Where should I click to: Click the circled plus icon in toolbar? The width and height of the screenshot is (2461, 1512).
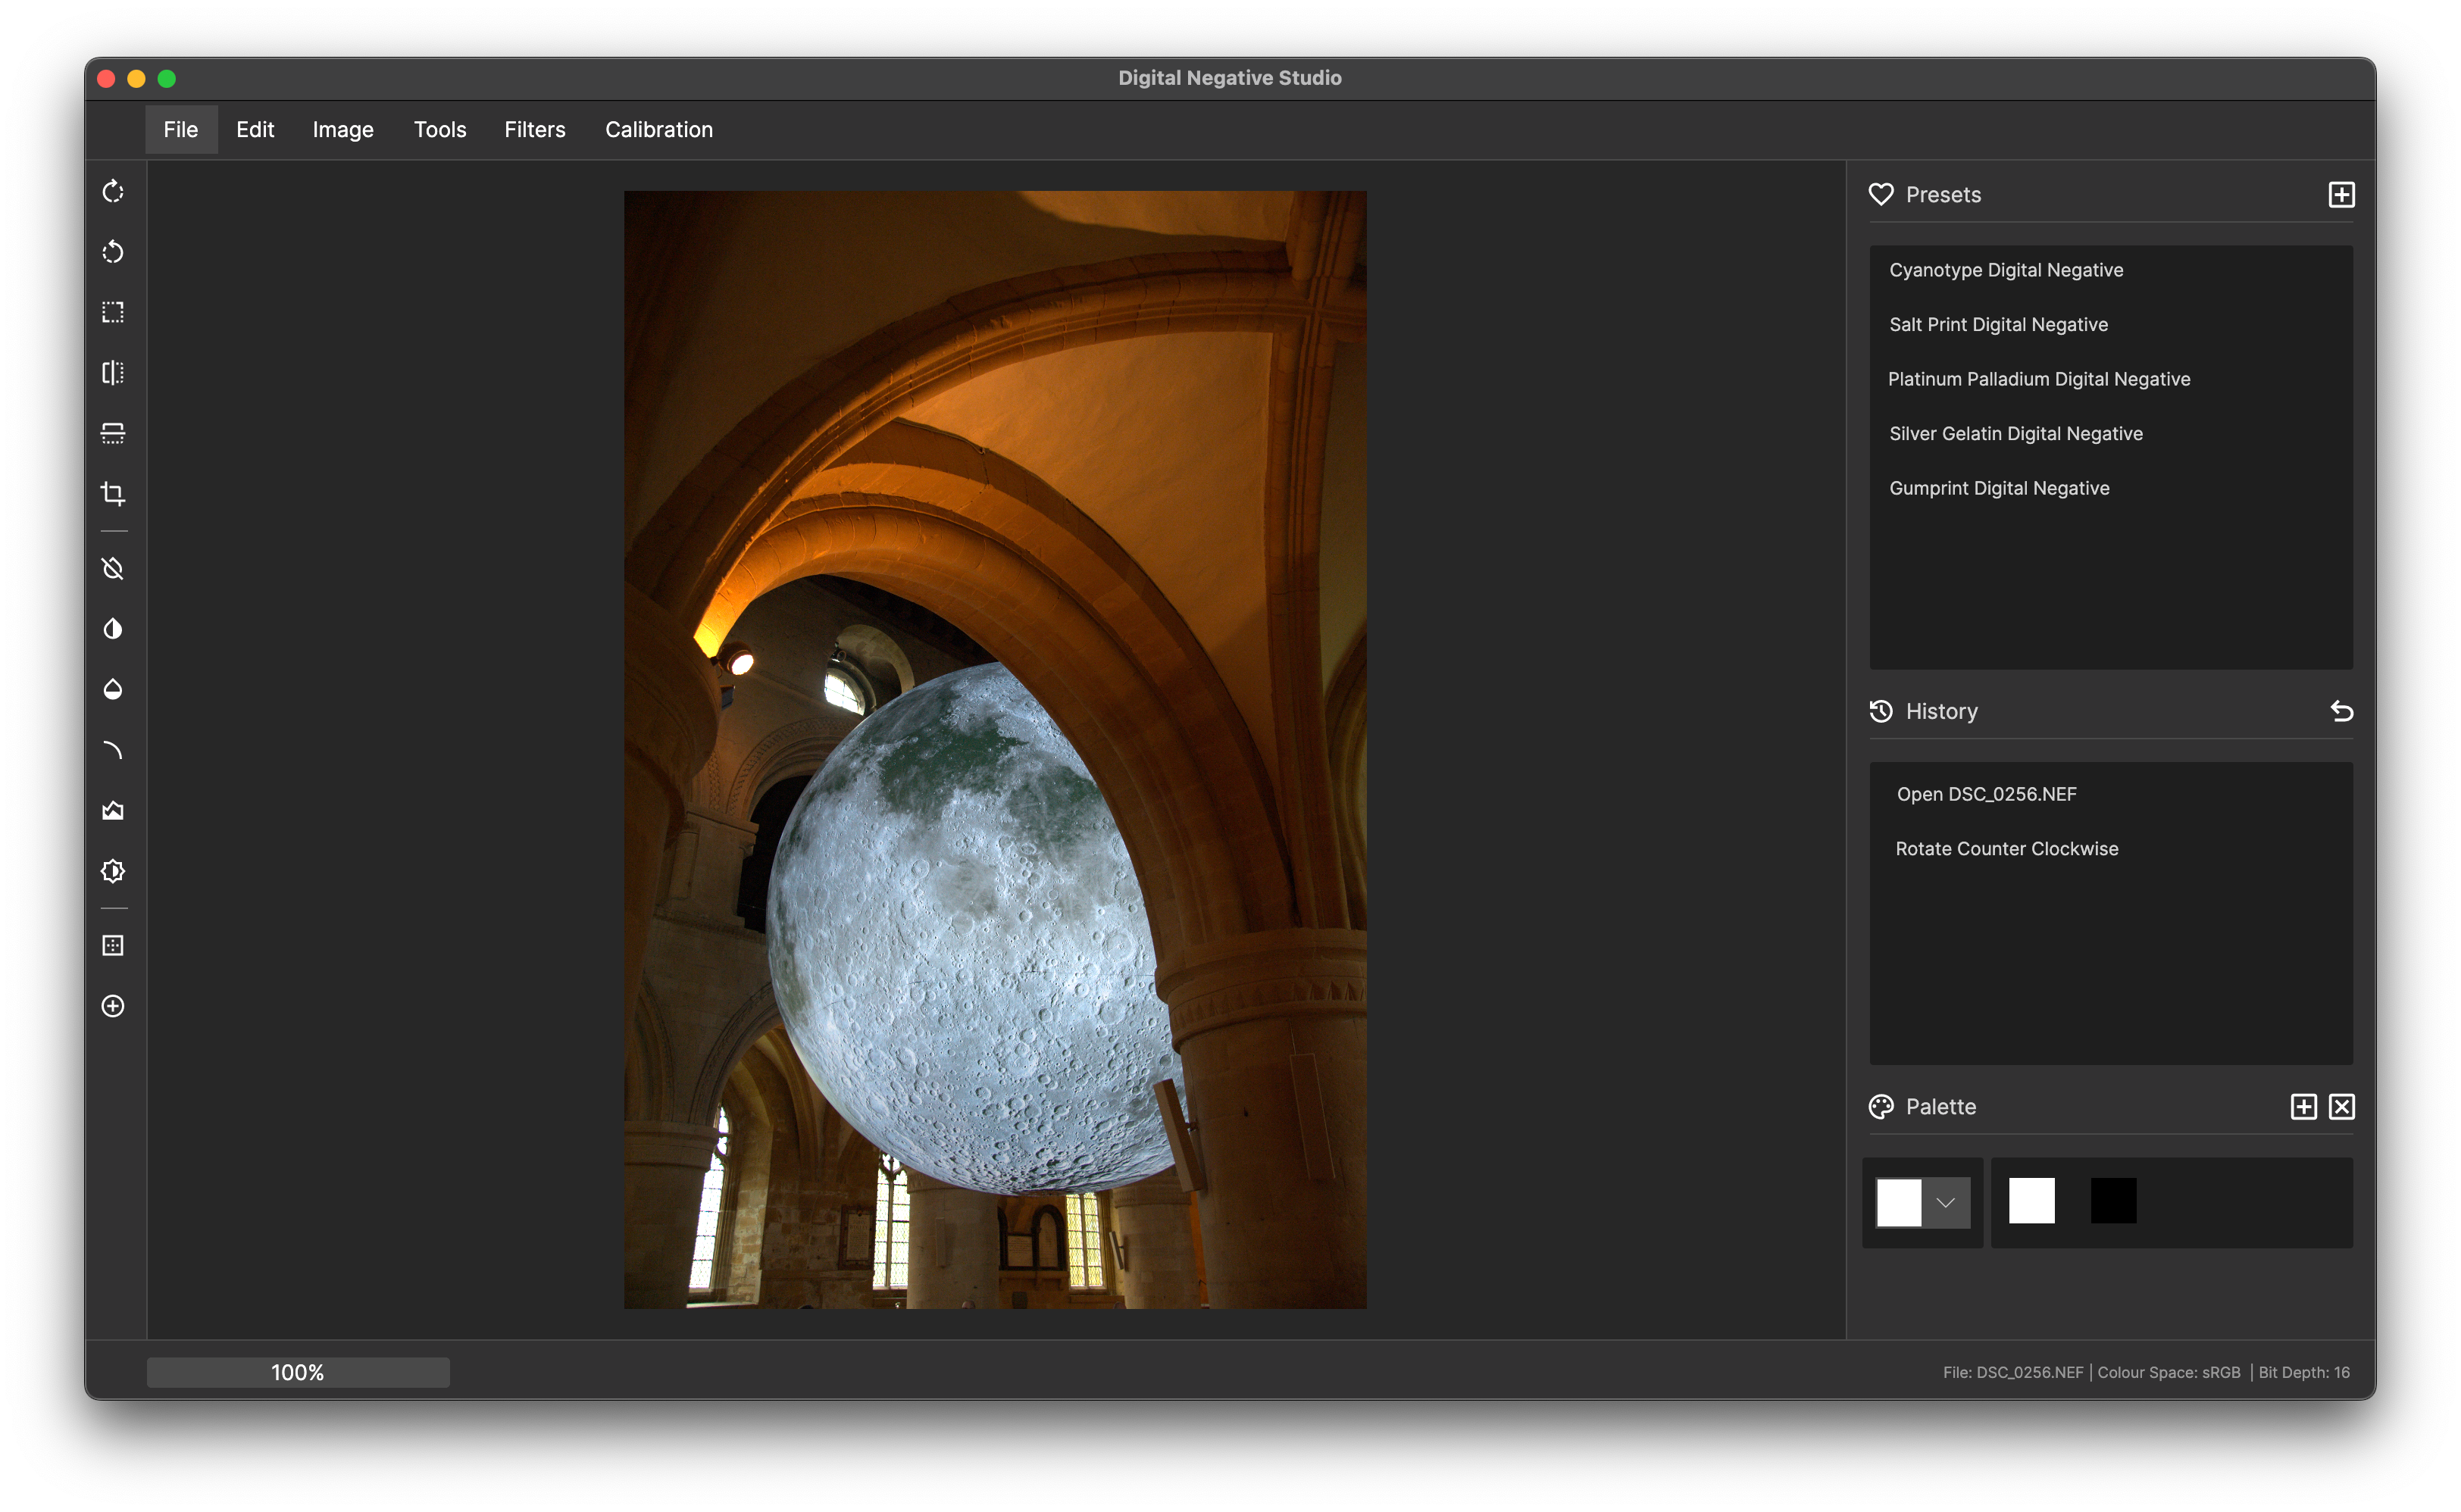point(113,1006)
